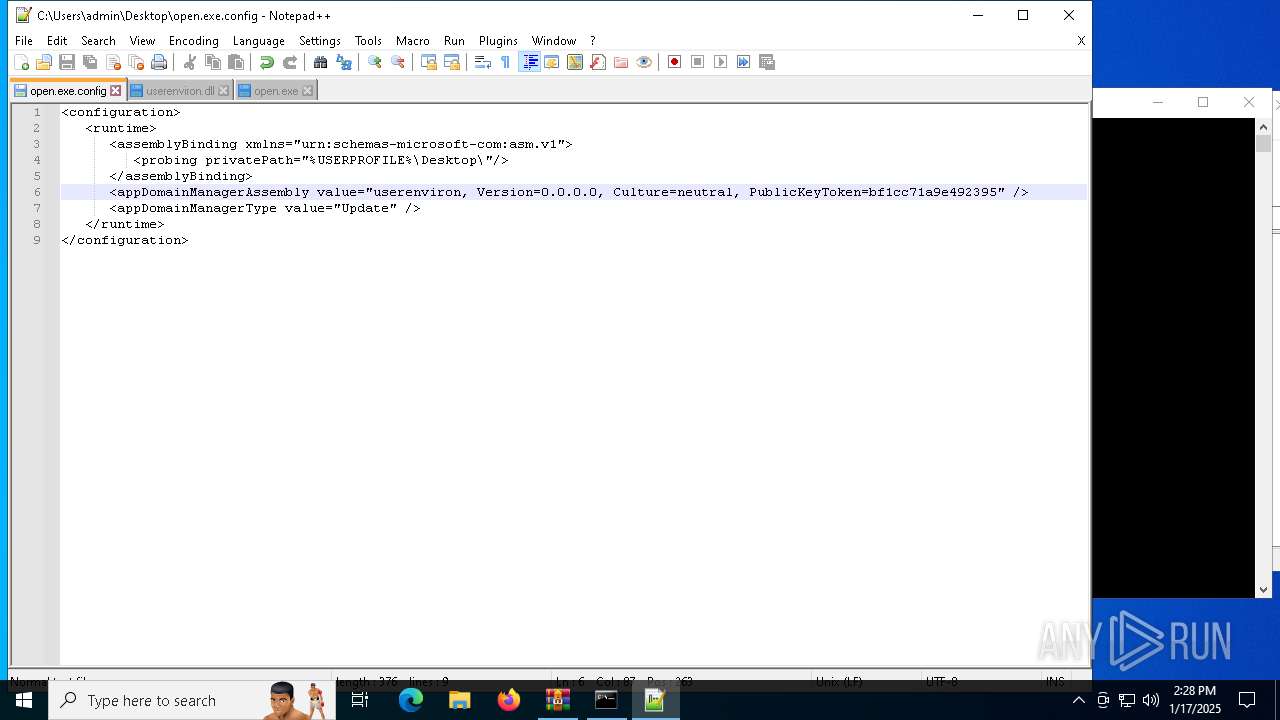1280x720 pixels.
Task: Stop macro recording square icon
Action: [x=698, y=62]
